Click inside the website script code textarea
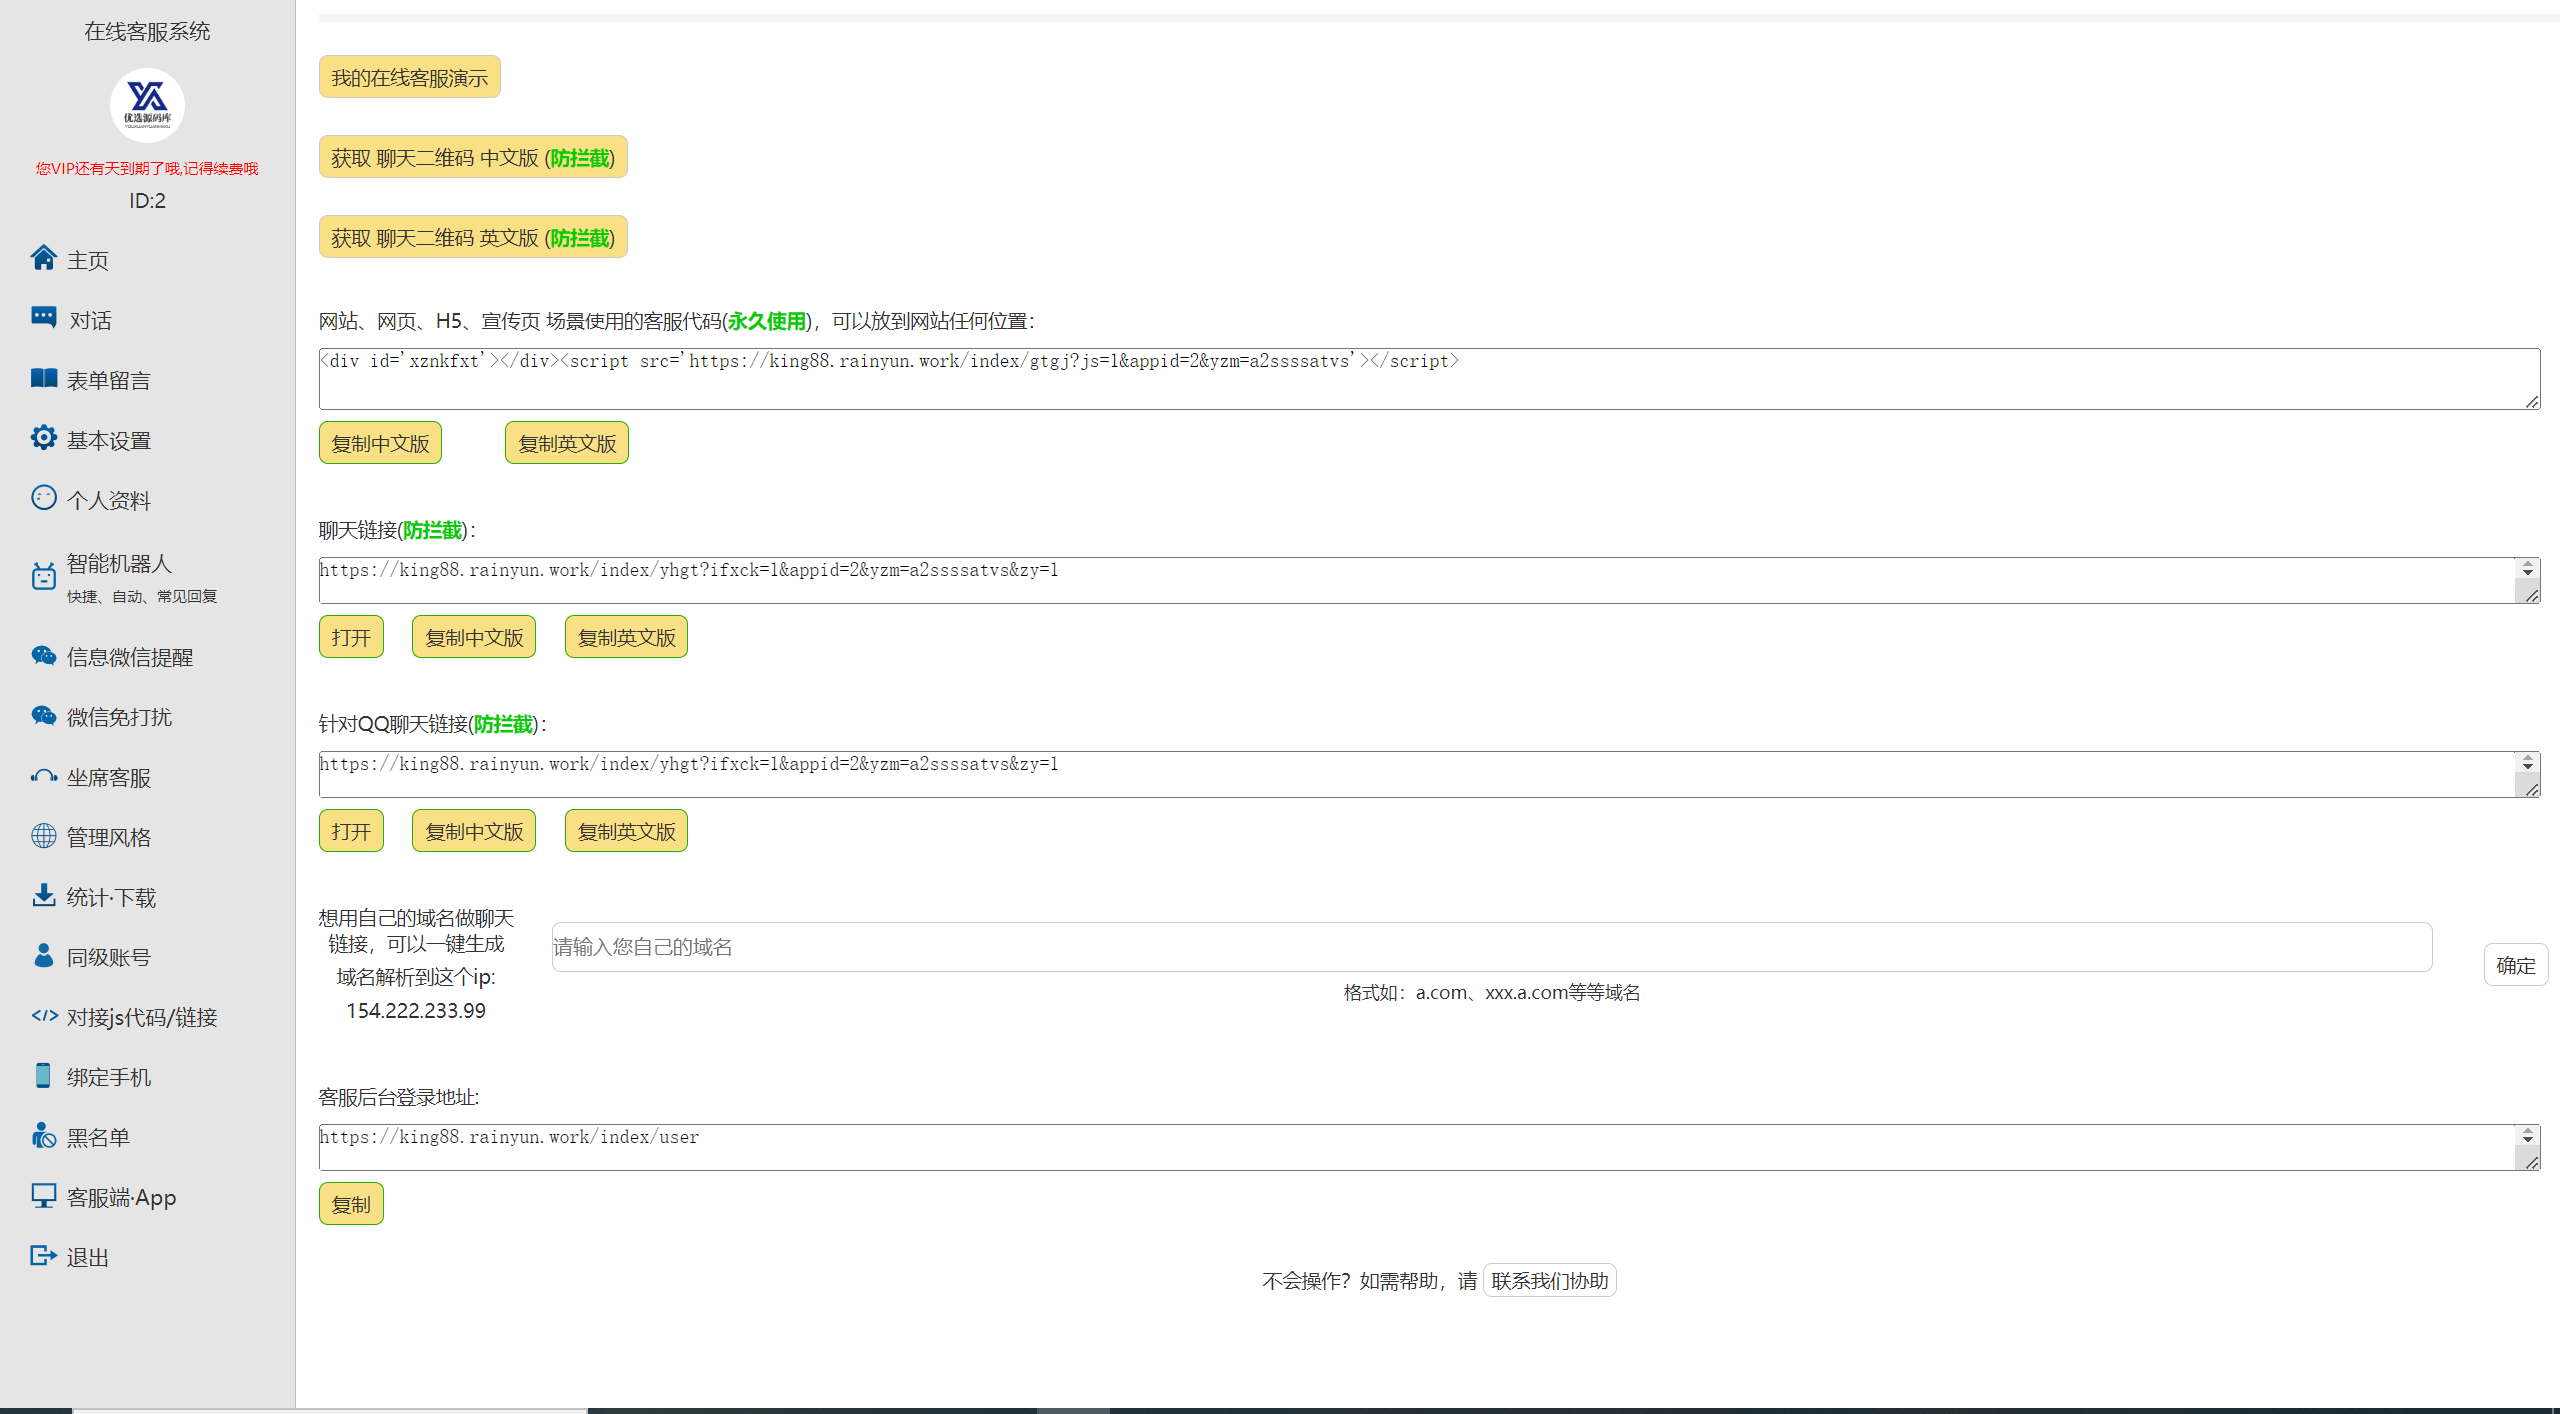Screen dimensions: 2560x1414 (x=1430, y=379)
